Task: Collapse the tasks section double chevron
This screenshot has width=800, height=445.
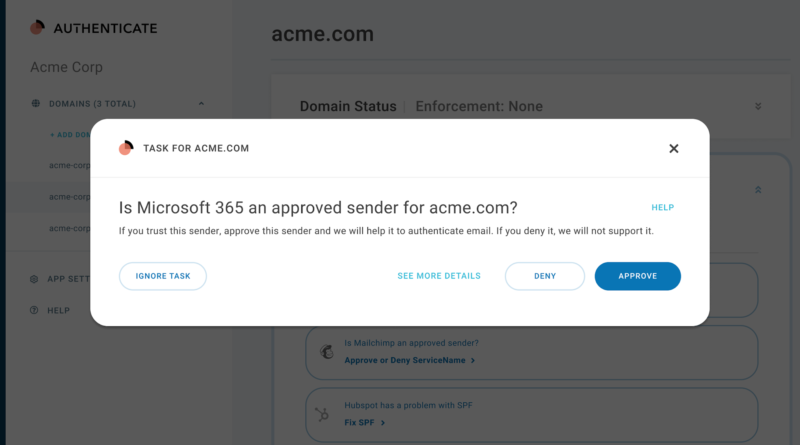Action: 758,190
